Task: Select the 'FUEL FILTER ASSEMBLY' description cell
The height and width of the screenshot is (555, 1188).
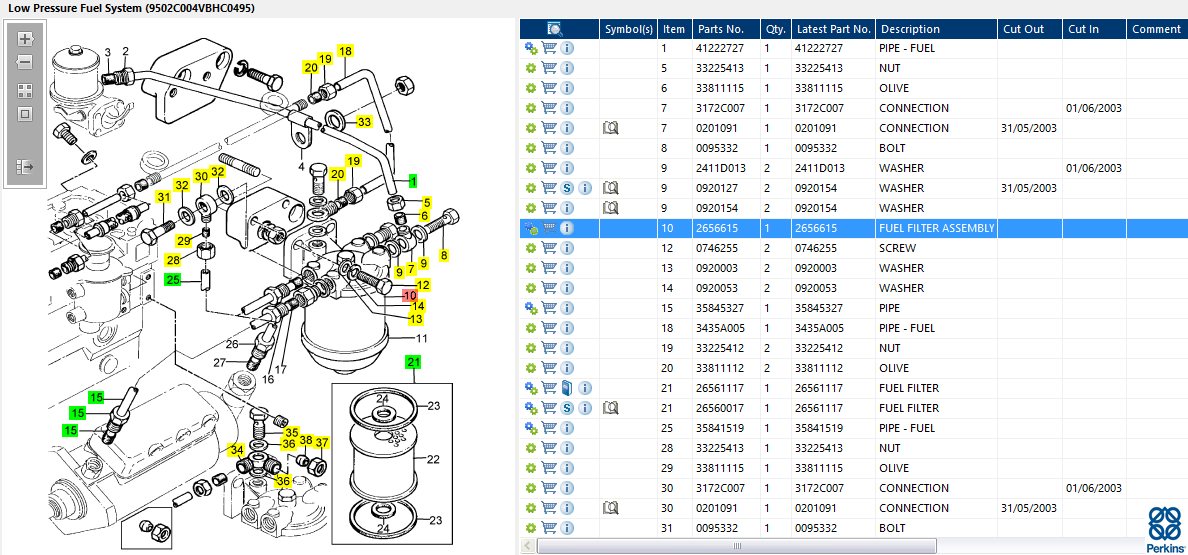Action: coord(936,228)
